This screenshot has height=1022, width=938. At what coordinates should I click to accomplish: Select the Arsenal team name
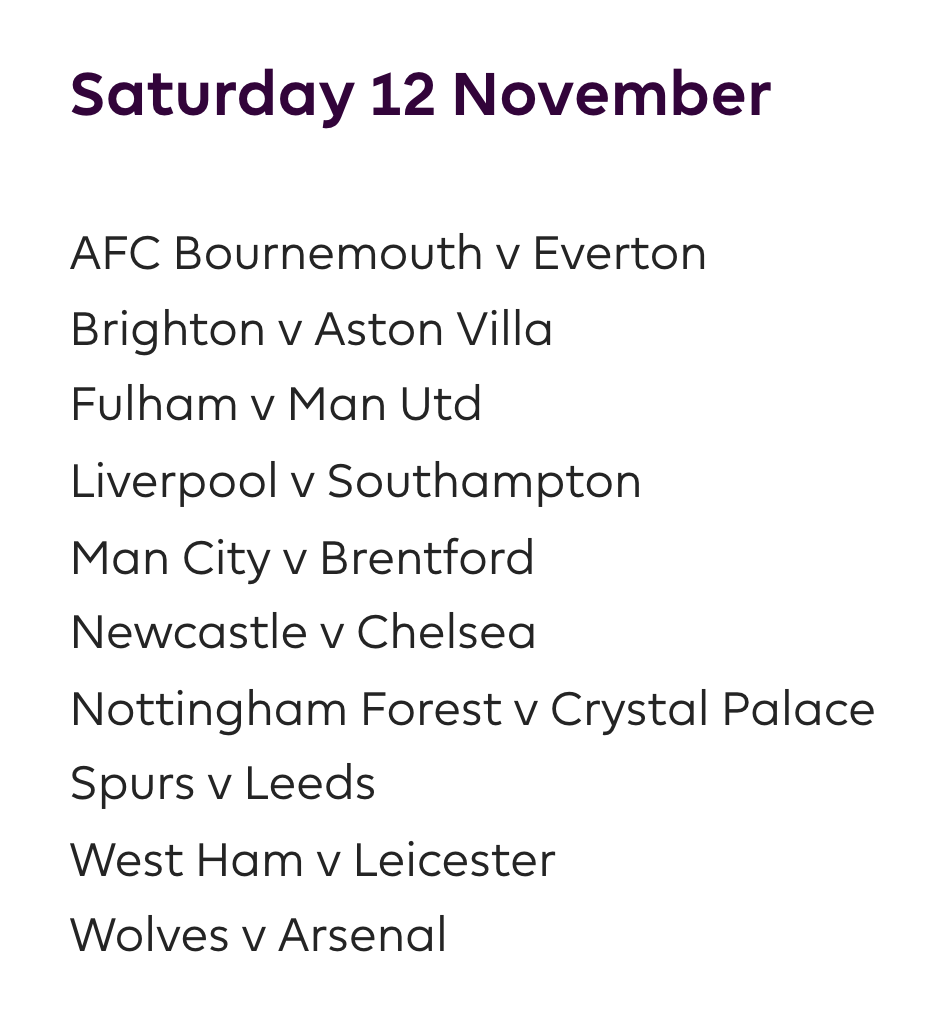[362, 936]
